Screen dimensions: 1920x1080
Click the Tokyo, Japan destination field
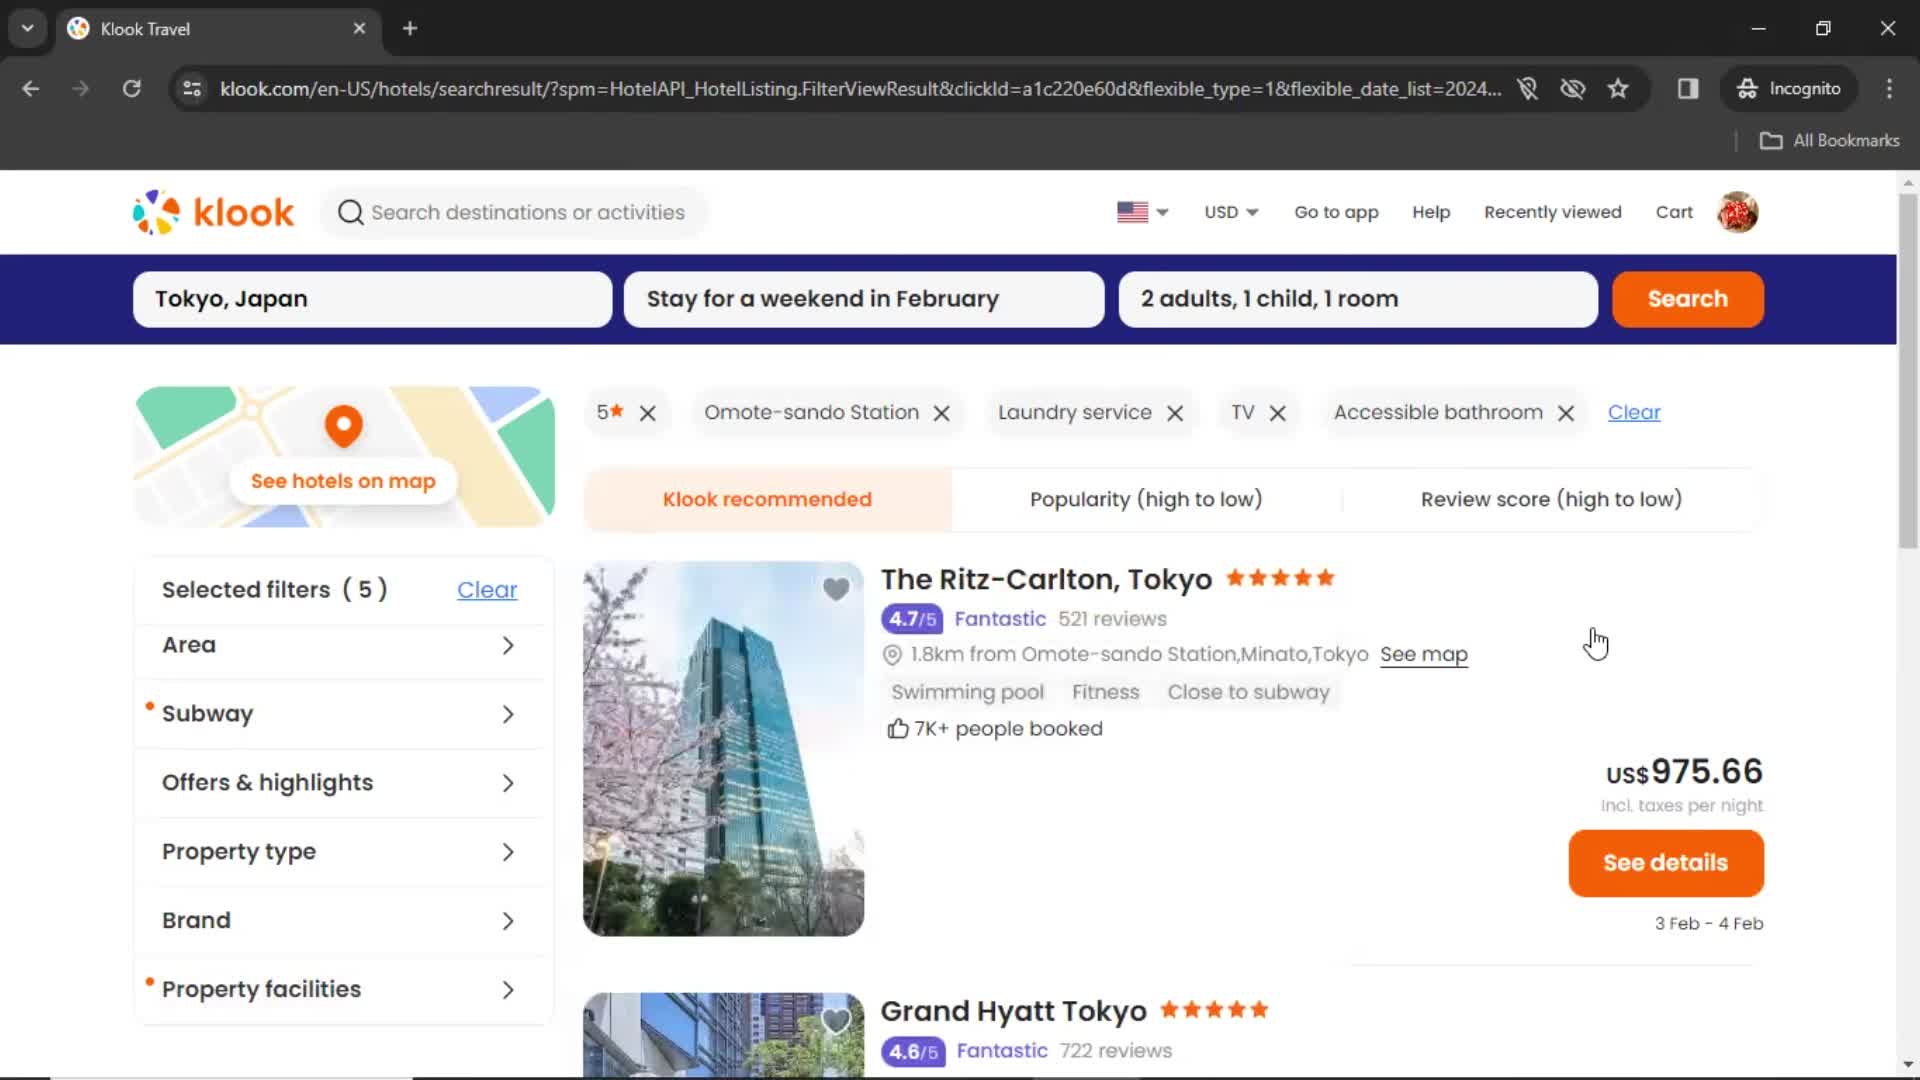pyautogui.click(x=372, y=299)
